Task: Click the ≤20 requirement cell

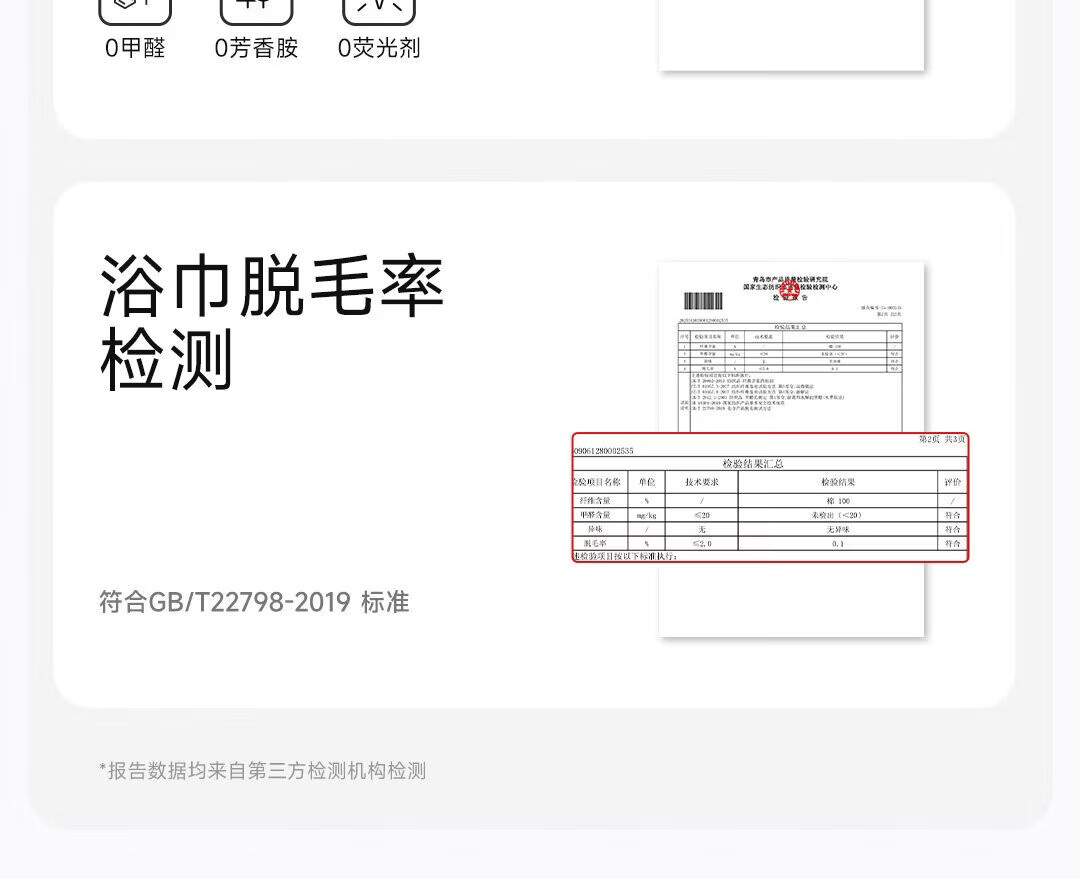Action: [x=702, y=515]
